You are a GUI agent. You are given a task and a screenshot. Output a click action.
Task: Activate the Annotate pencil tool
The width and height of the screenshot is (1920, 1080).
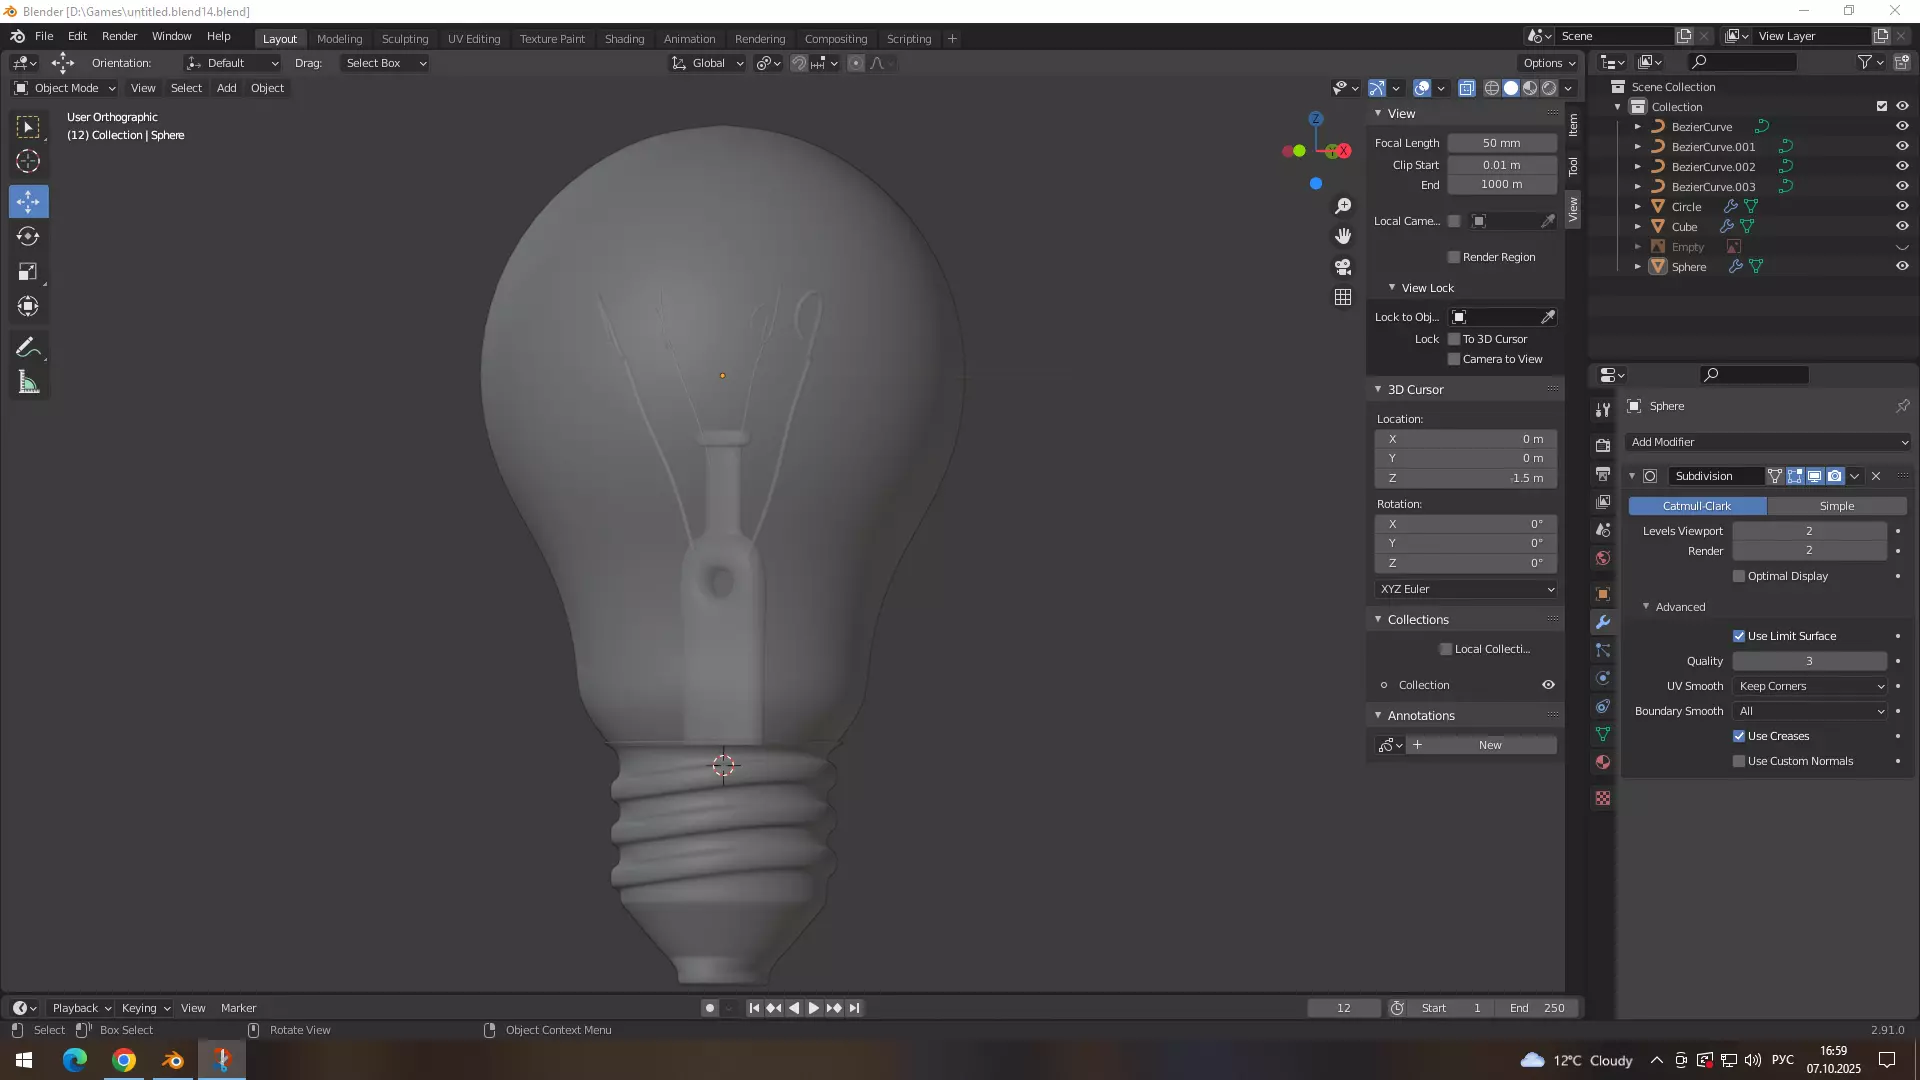[28, 348]
